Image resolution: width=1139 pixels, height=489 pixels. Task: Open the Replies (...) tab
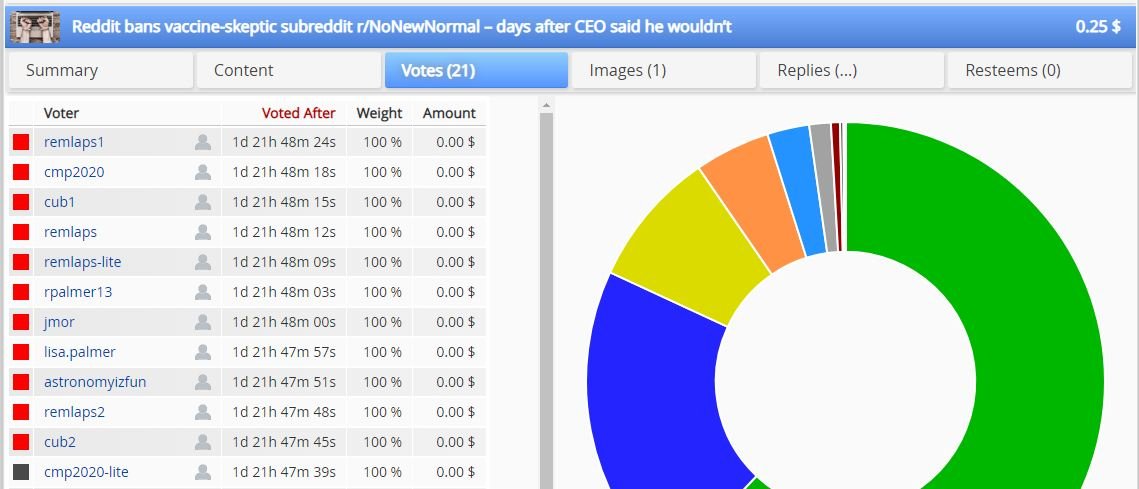pyautogui.click(x=851, y=70)
